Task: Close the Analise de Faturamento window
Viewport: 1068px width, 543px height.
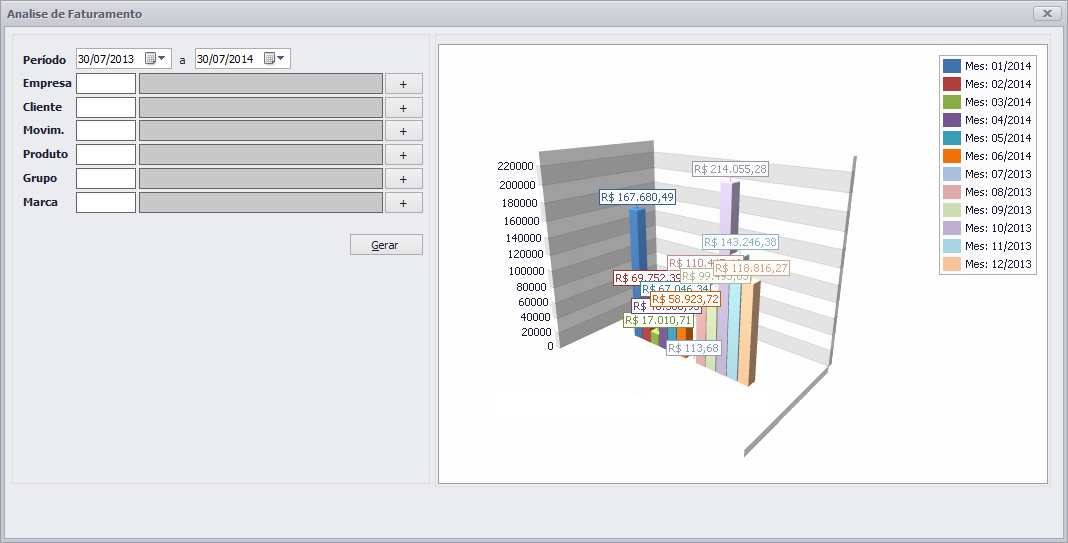Action: point(1047,14)
